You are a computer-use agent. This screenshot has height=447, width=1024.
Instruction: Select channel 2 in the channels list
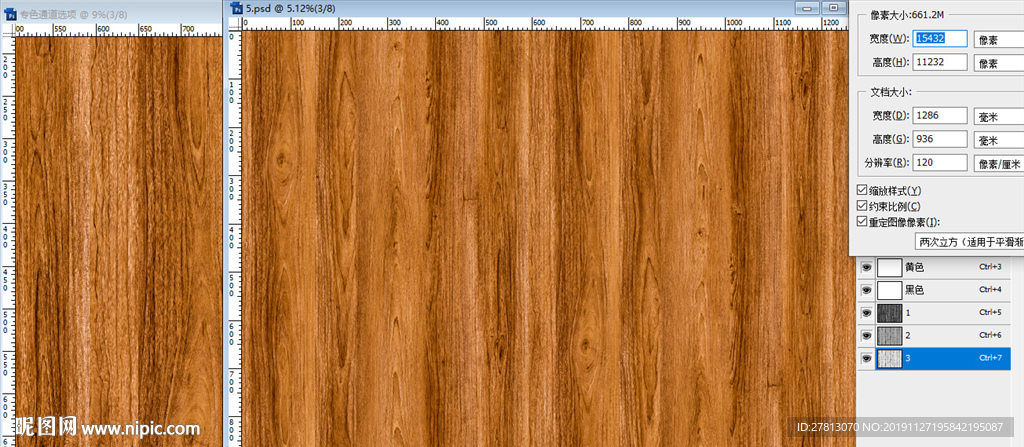pyautogui.click(x=940, y=335)
